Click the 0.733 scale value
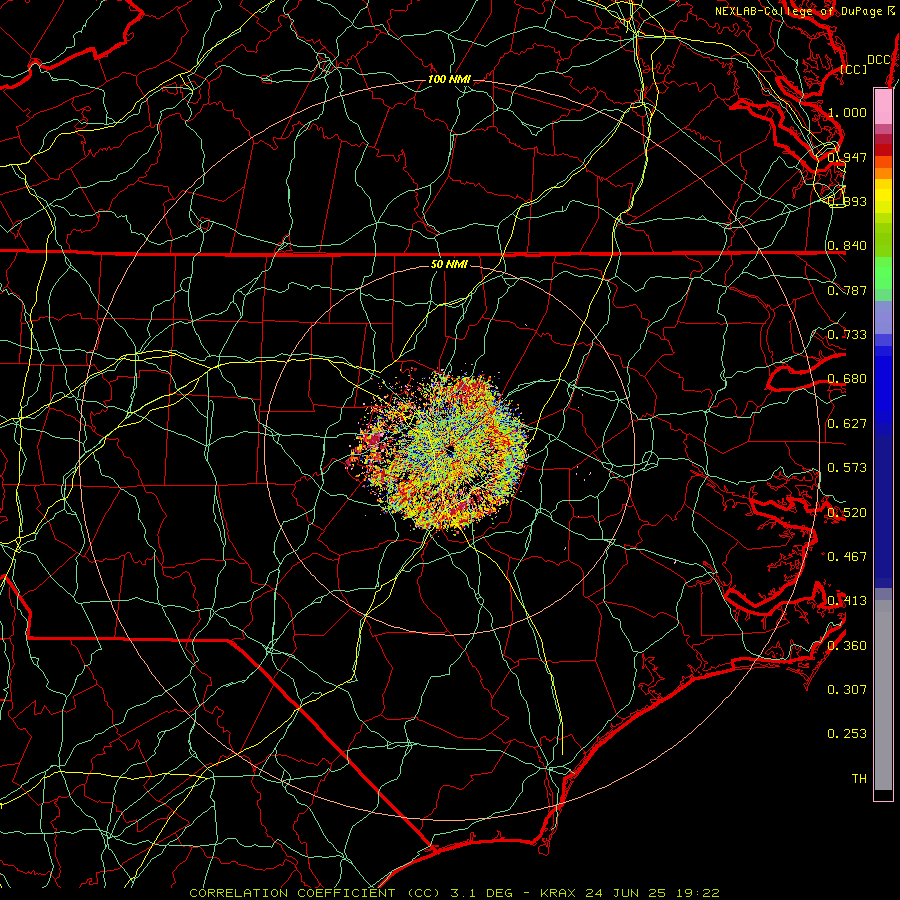 847,335
